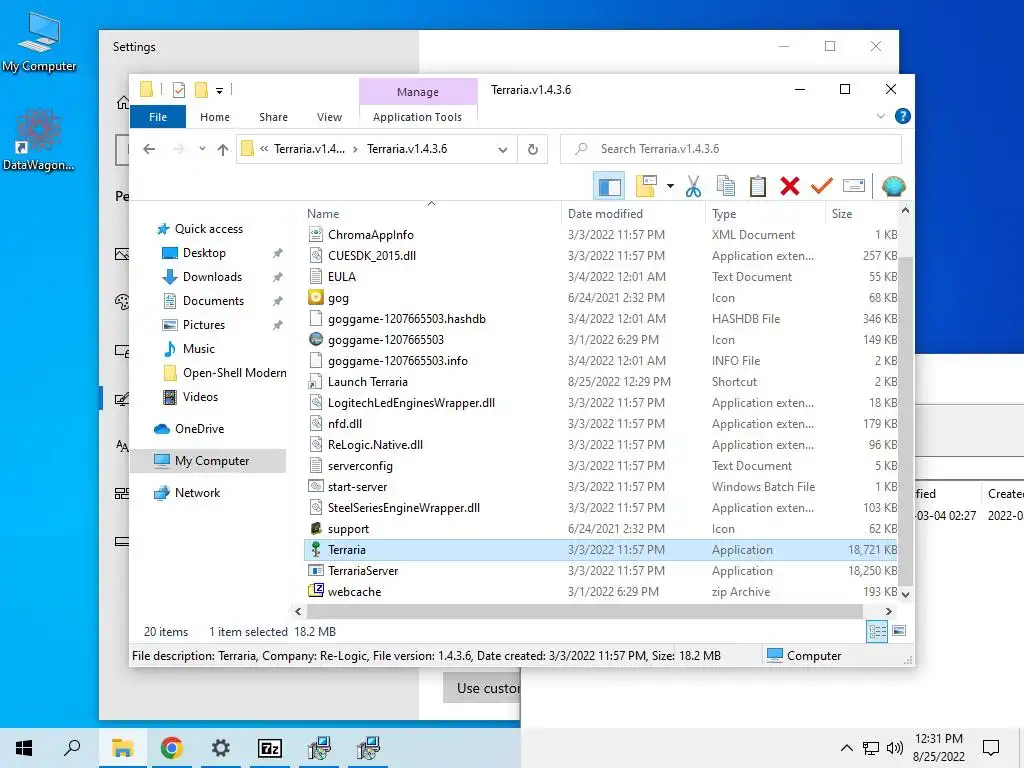Open the Music folder in sidebar
The width and height of the screenshot is (1024, 768).
199,349
